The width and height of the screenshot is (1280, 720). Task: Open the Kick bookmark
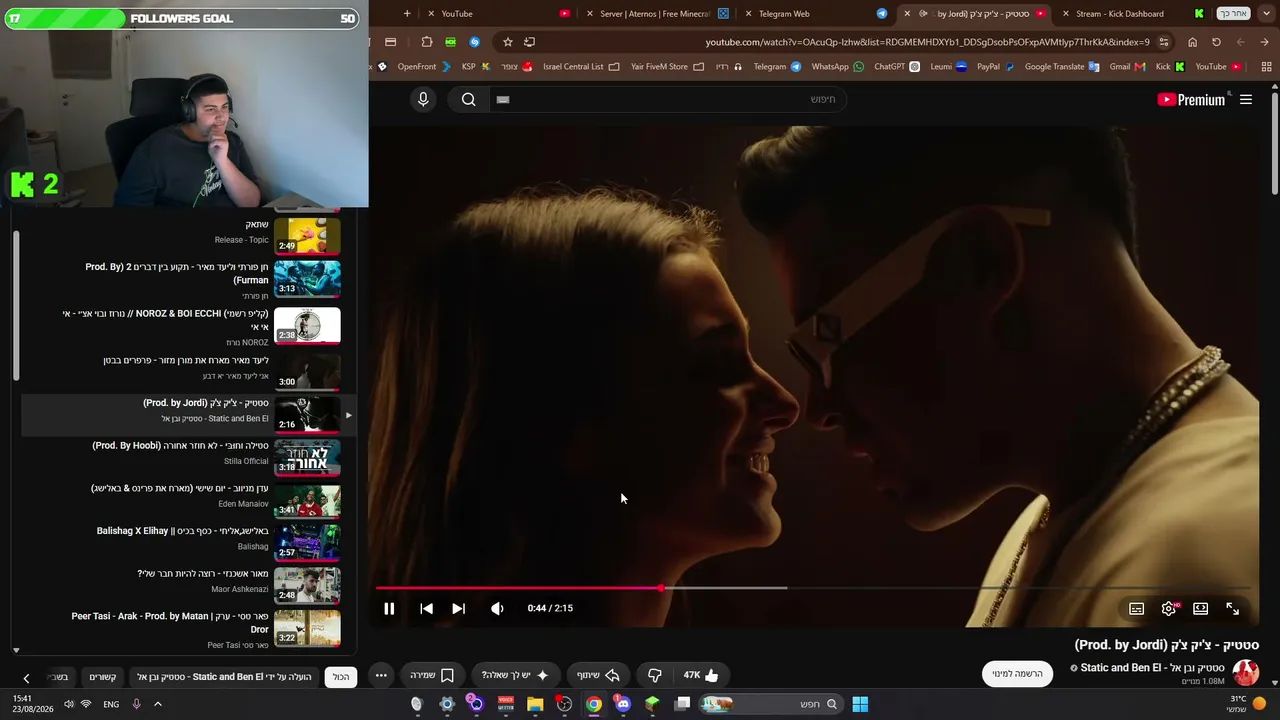point(1170,67)
